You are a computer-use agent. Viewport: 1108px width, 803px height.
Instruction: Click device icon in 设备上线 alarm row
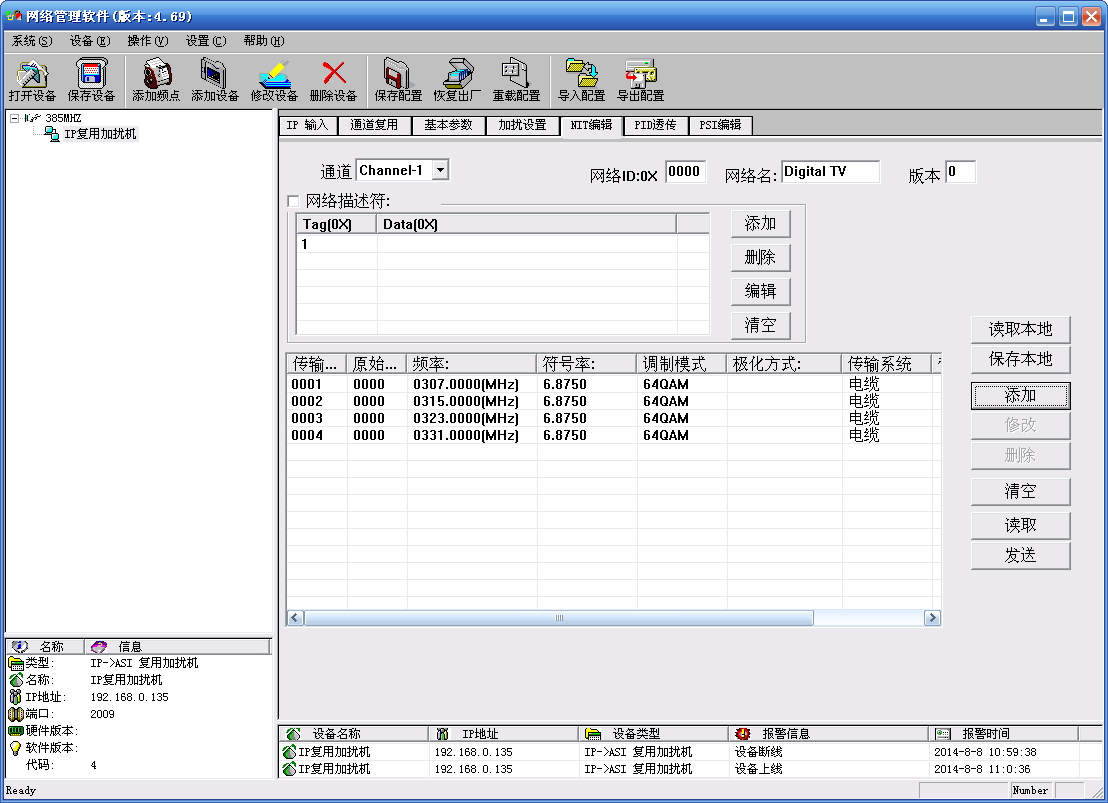click(289, 768)
